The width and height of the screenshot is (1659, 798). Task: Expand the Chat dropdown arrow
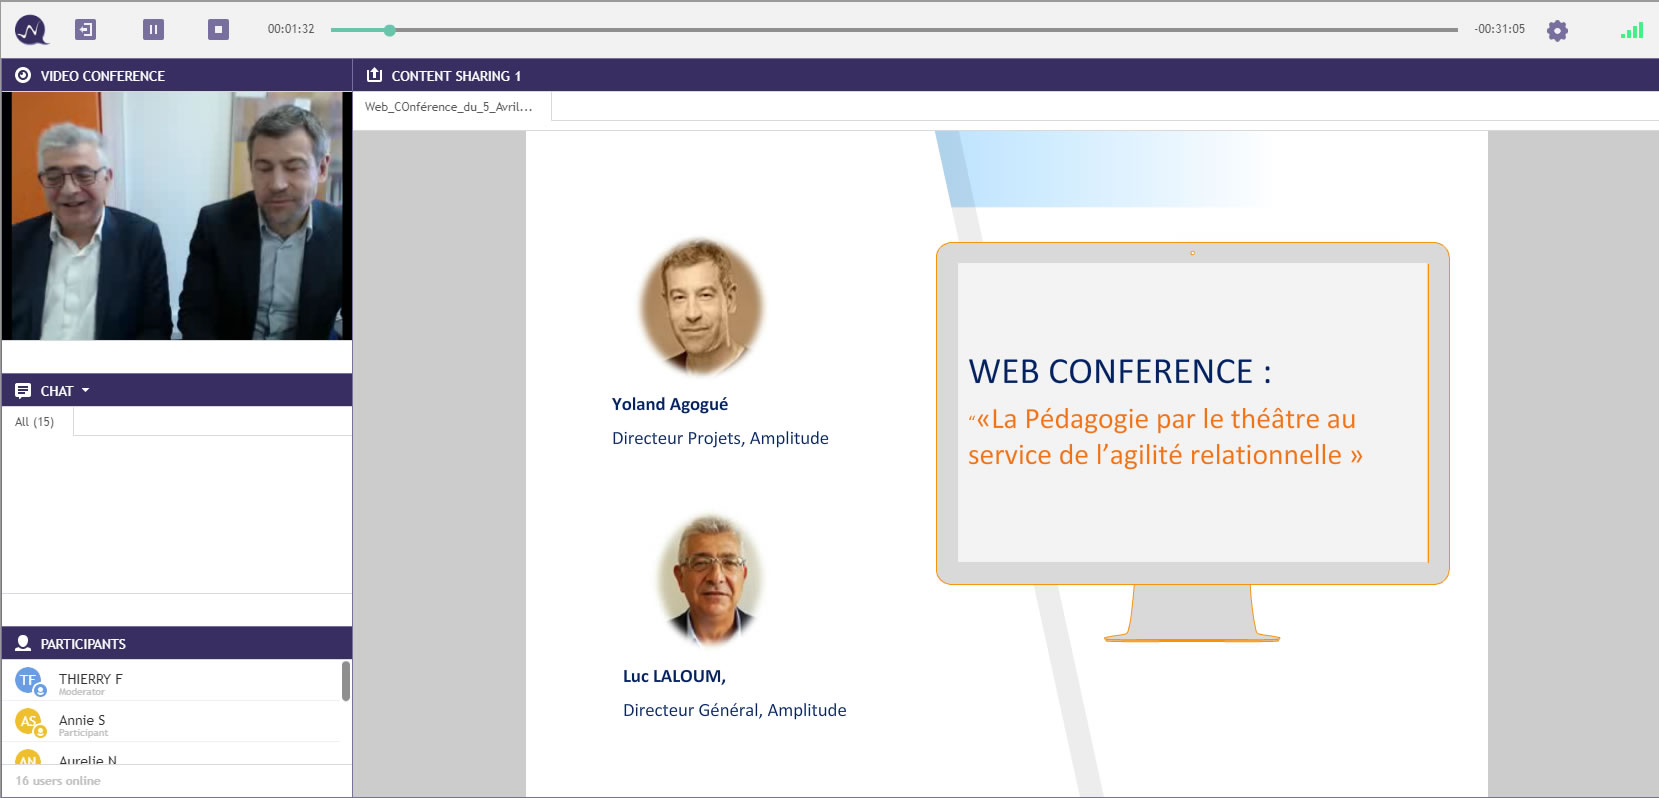coord(85,390)
